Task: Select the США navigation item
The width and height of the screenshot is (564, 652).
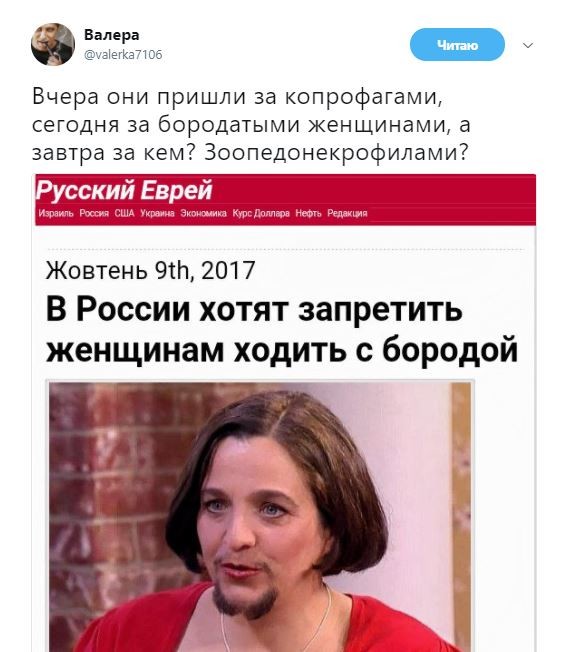Action: (x=124, y=213)
